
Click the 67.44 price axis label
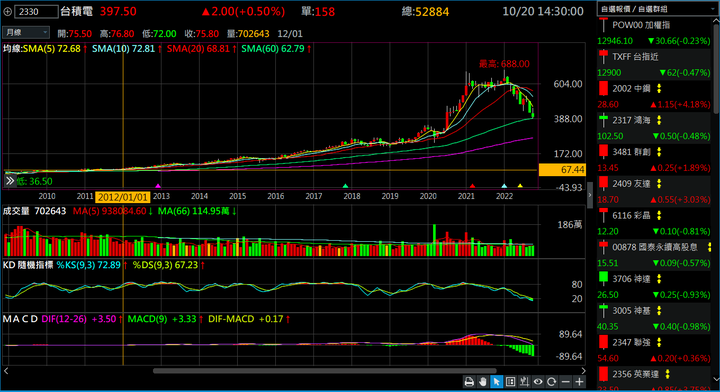[x=562, y=170]
